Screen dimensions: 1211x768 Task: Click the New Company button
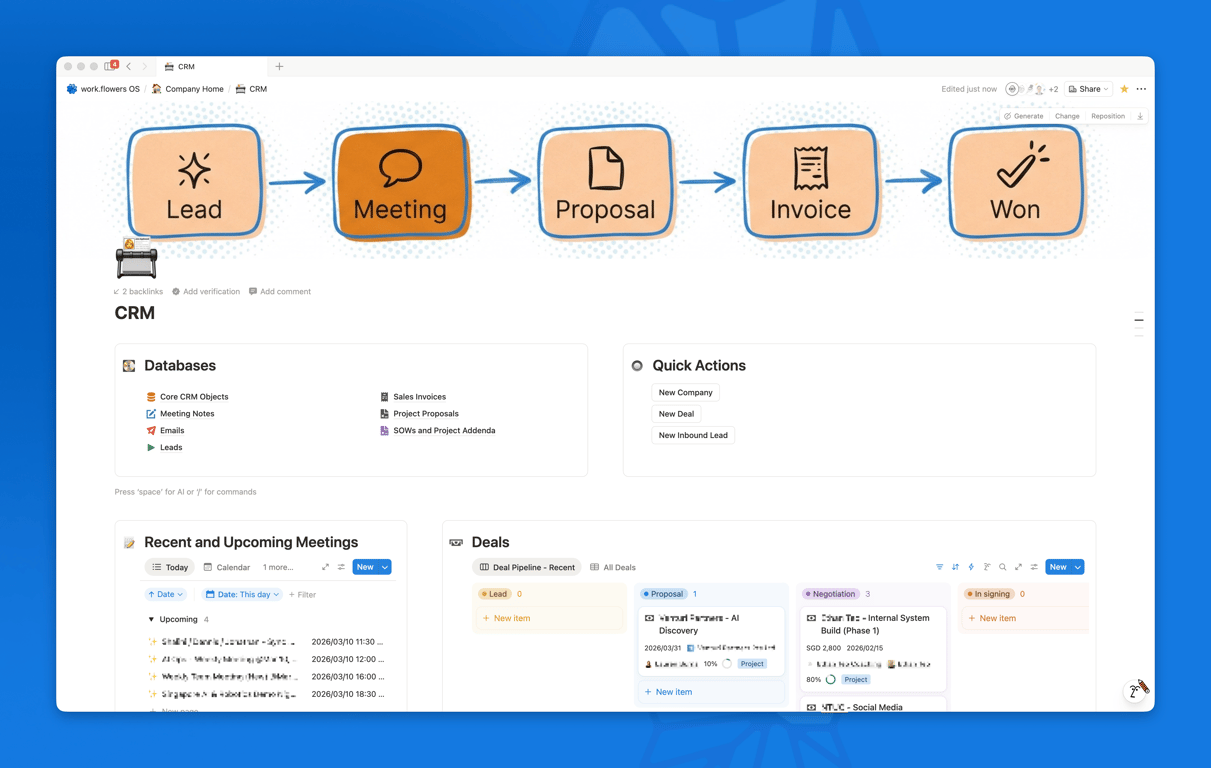(685, 392)
